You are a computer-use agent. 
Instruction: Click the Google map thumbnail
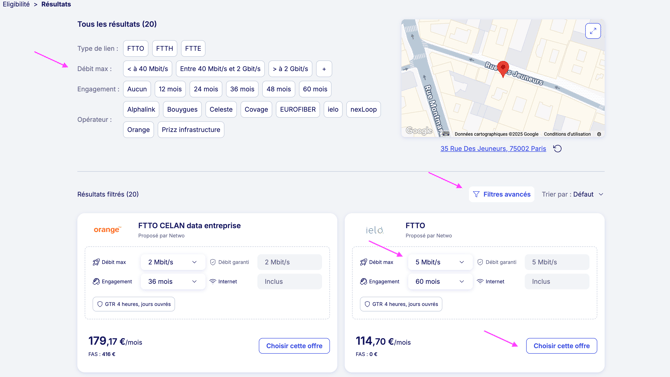(x=502, y=78)
